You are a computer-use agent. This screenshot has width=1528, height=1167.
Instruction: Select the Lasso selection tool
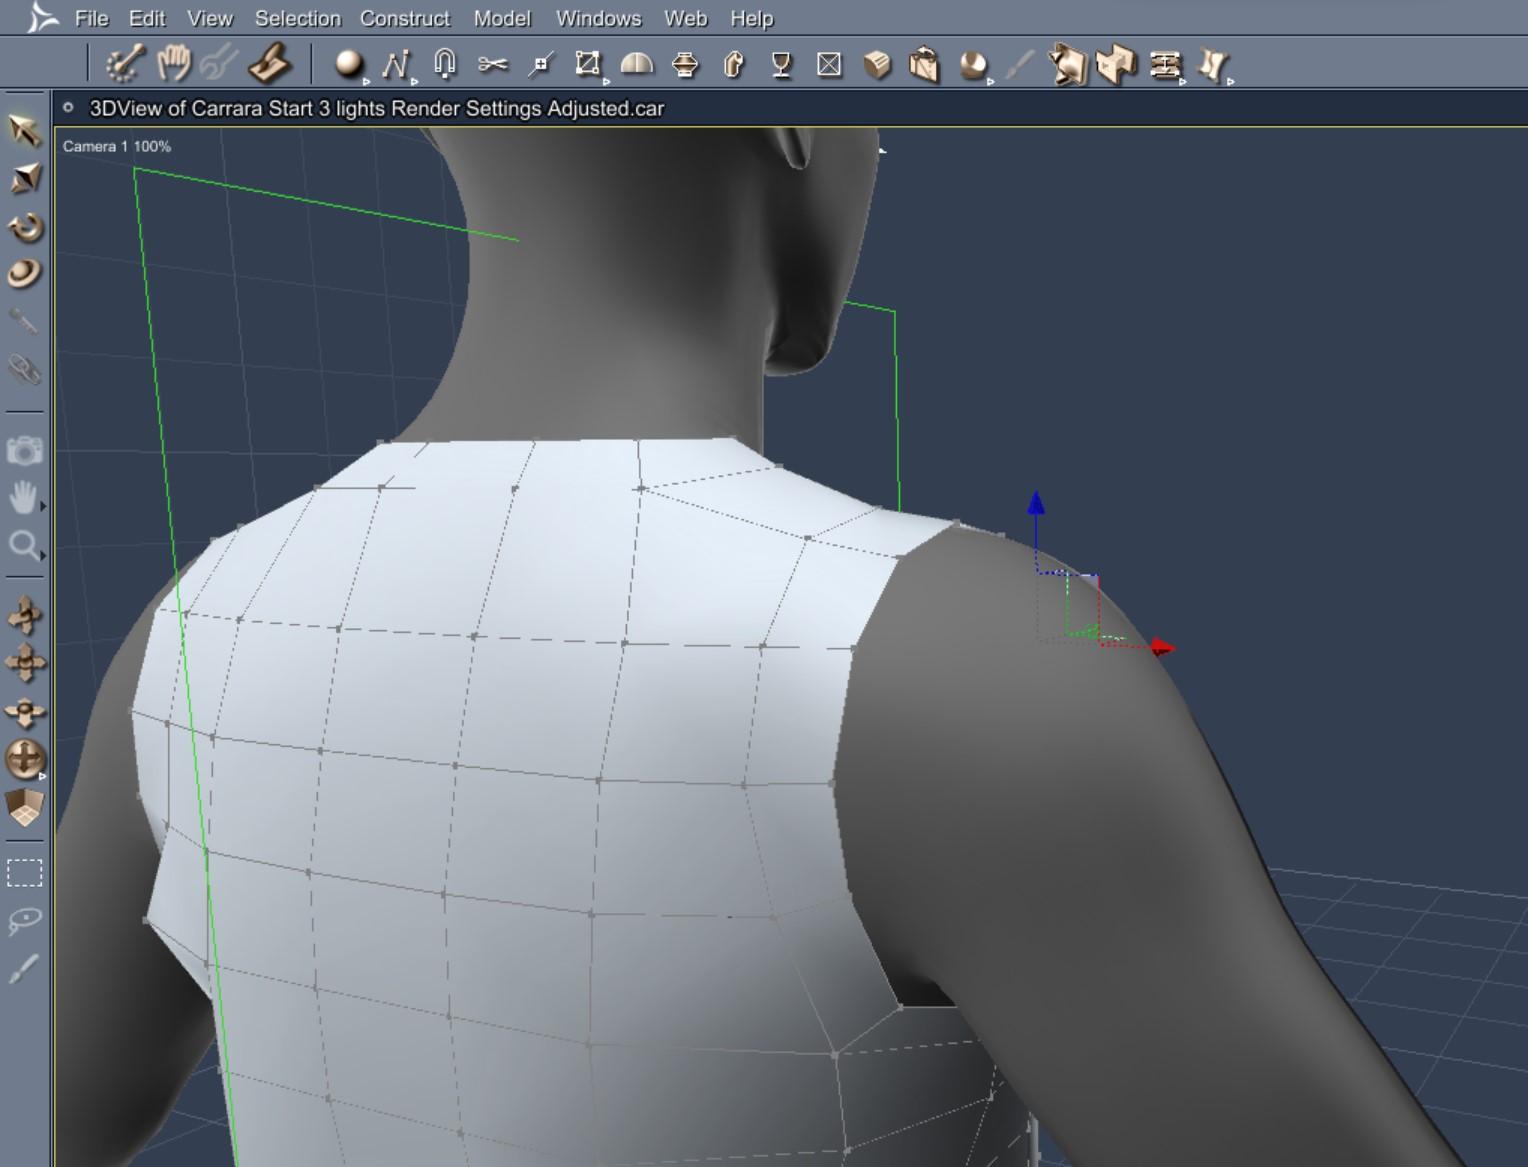tap(25, 920)
